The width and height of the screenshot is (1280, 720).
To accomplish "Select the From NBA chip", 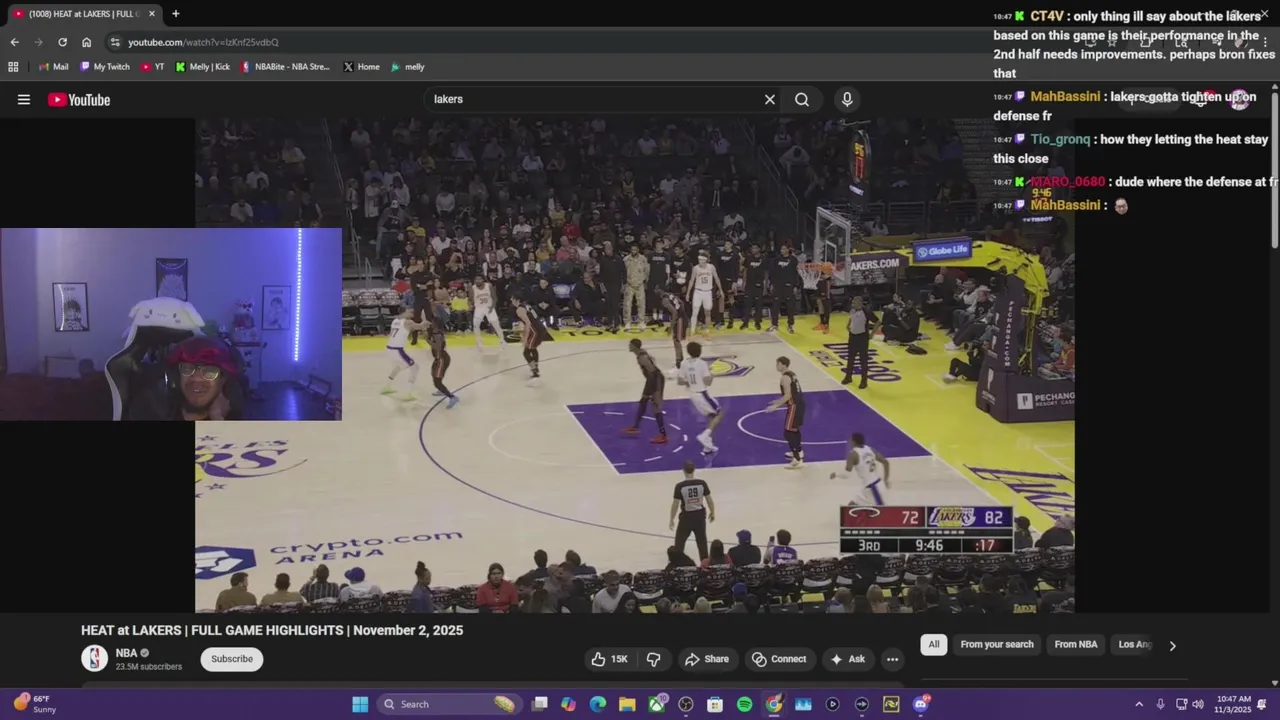I will tap(1076, 645).
